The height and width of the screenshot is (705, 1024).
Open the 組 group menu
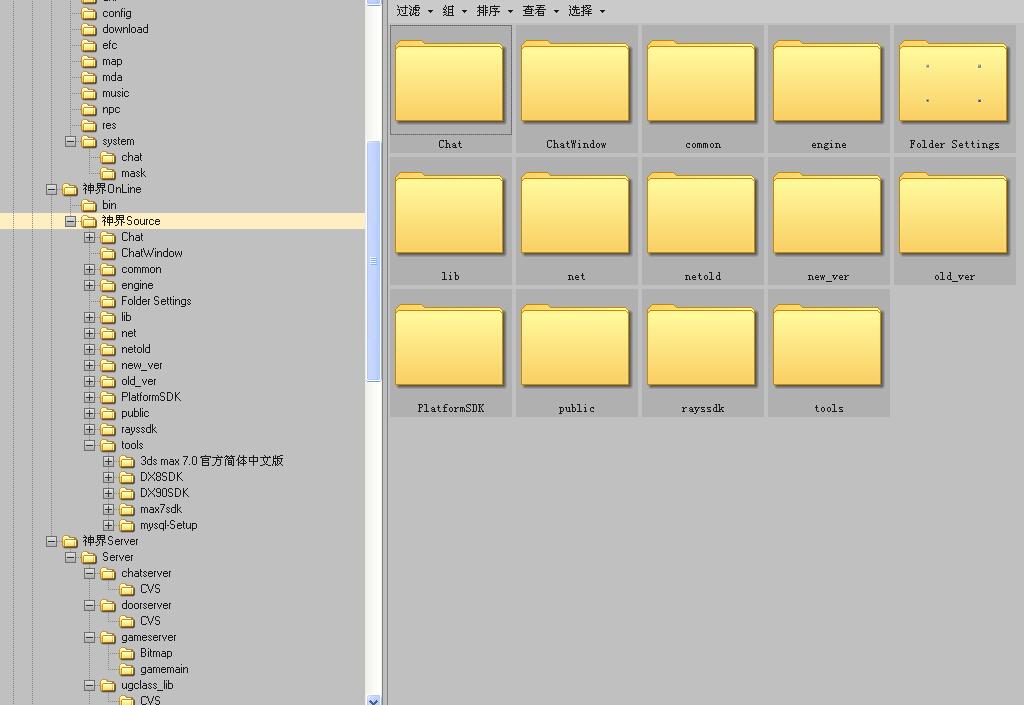coord(455,10)
